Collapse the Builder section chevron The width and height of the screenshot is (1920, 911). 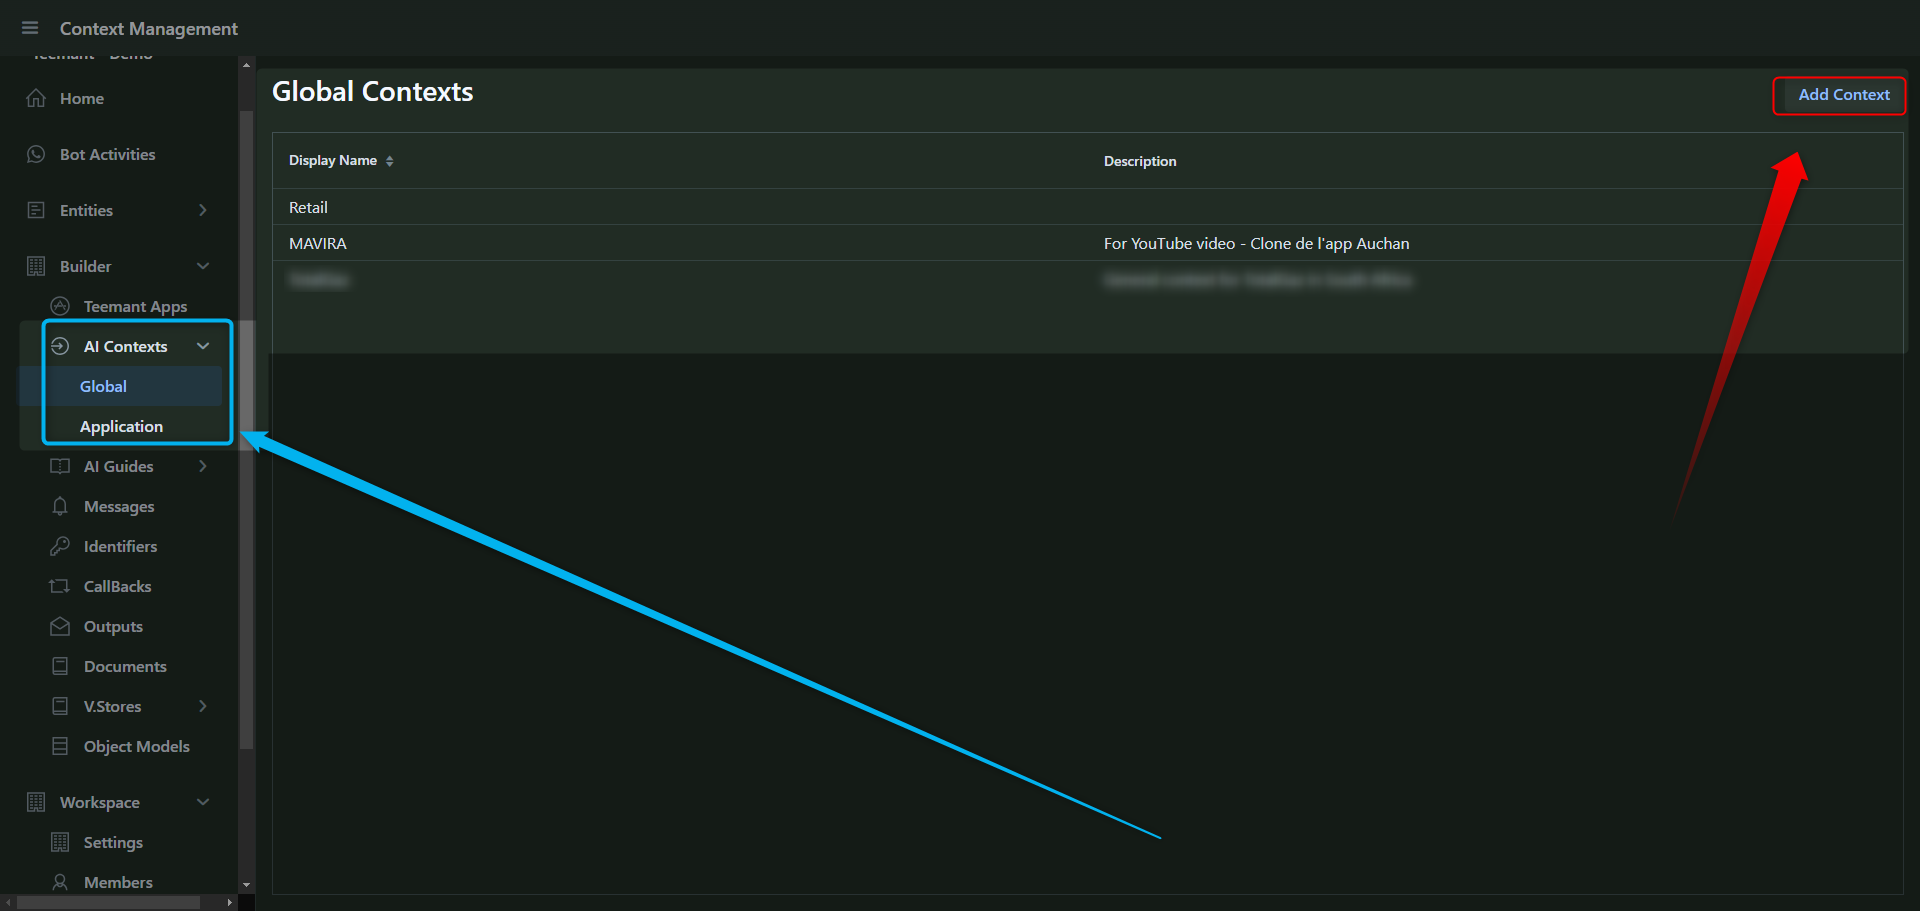pyautogui.click(x=203, y=266)
